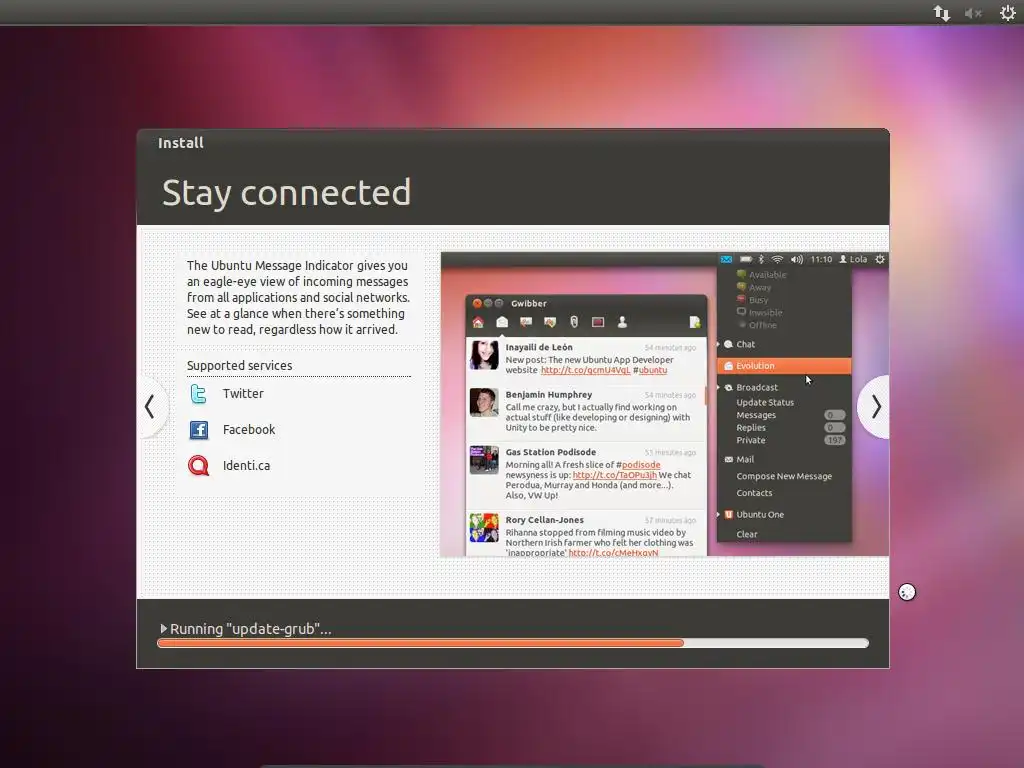Click the Wi-Fi icon in slide image panel
This screenshot has height=768, width=1024.
pyautogui.click(x=777, y=259)
